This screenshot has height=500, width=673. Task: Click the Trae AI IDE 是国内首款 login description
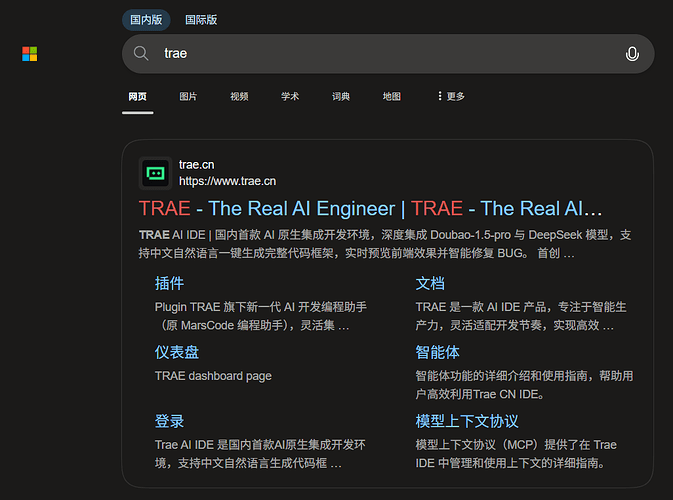(x=260, y=454)
